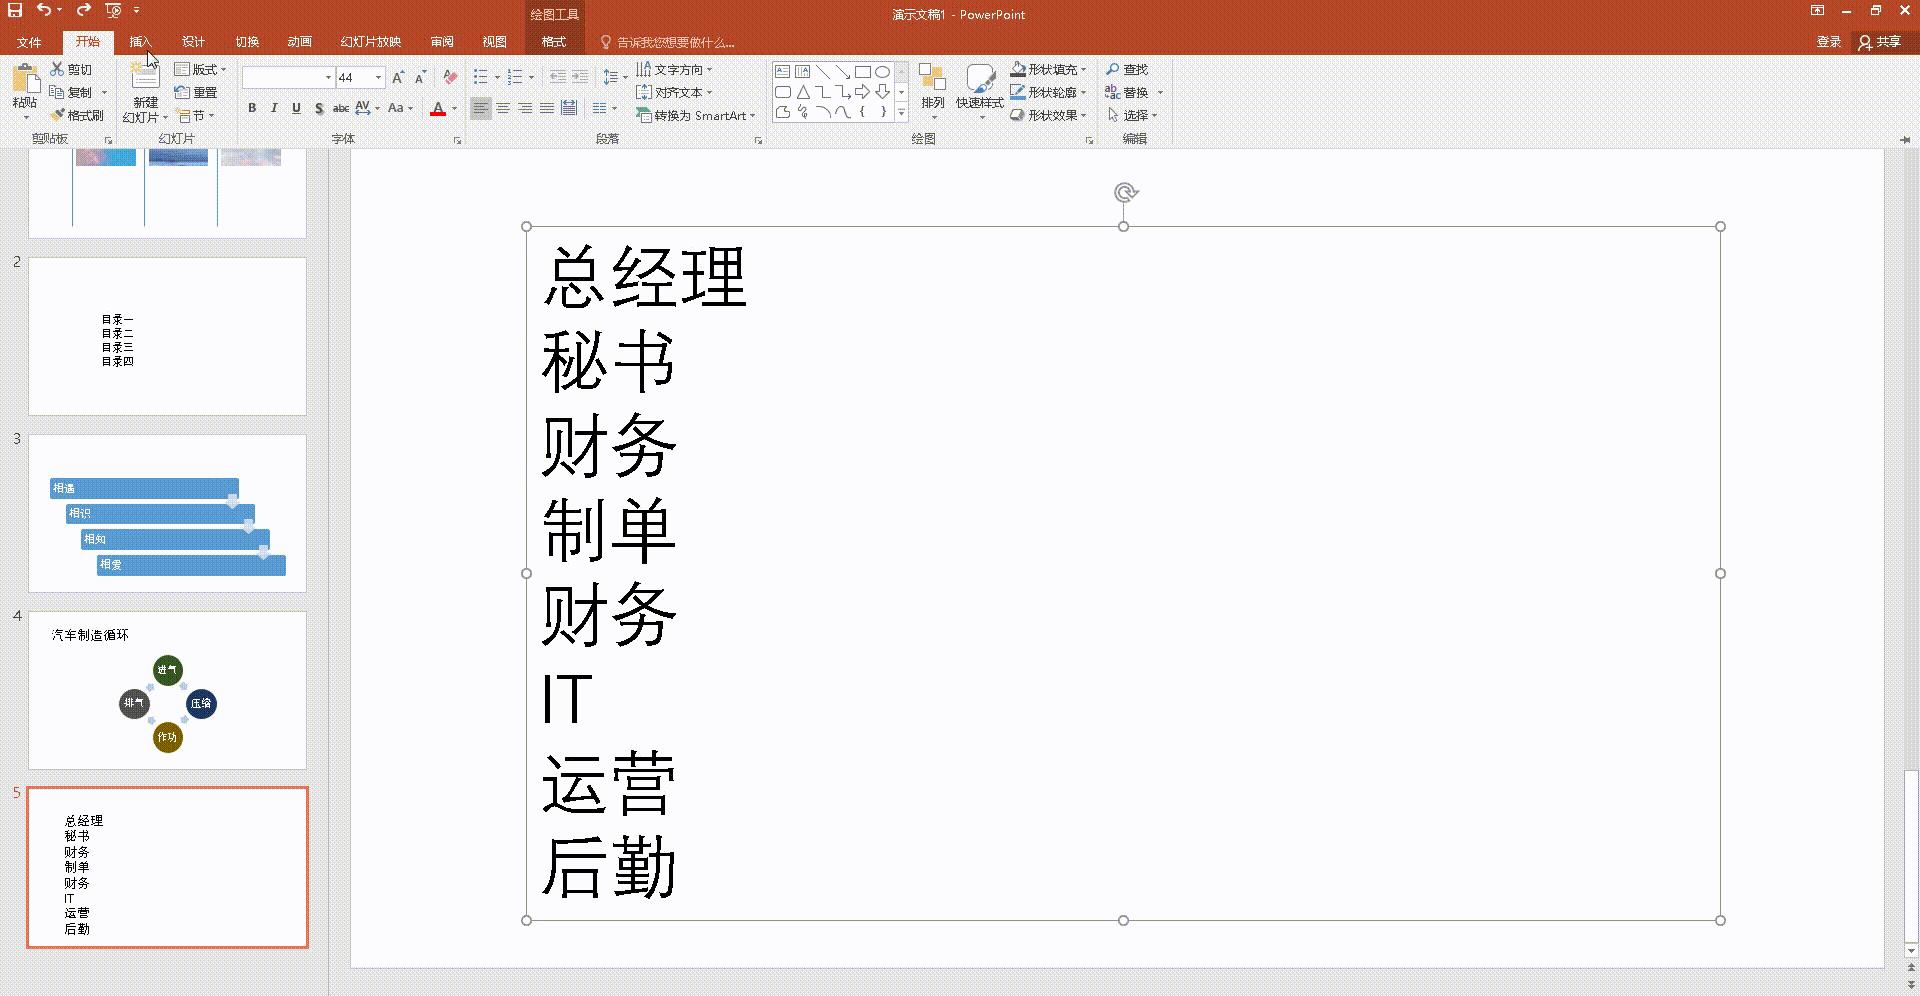
Task: Open the 替换 replace function
Action: (1132, 92)
